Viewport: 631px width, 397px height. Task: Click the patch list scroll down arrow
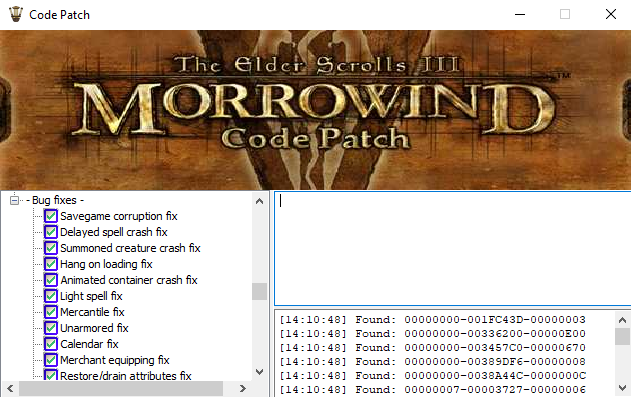260,372
